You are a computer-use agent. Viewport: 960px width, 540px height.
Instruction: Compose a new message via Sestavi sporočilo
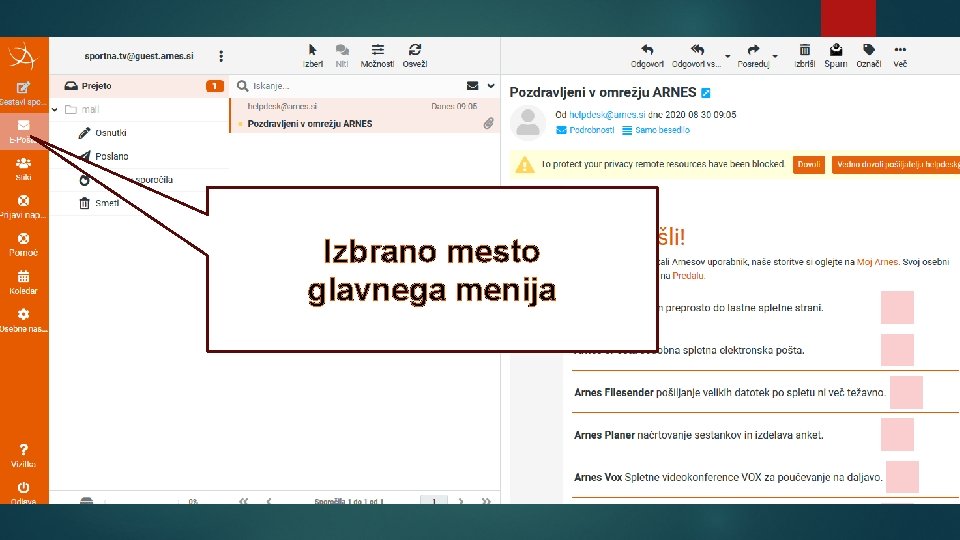coord(23,94)
